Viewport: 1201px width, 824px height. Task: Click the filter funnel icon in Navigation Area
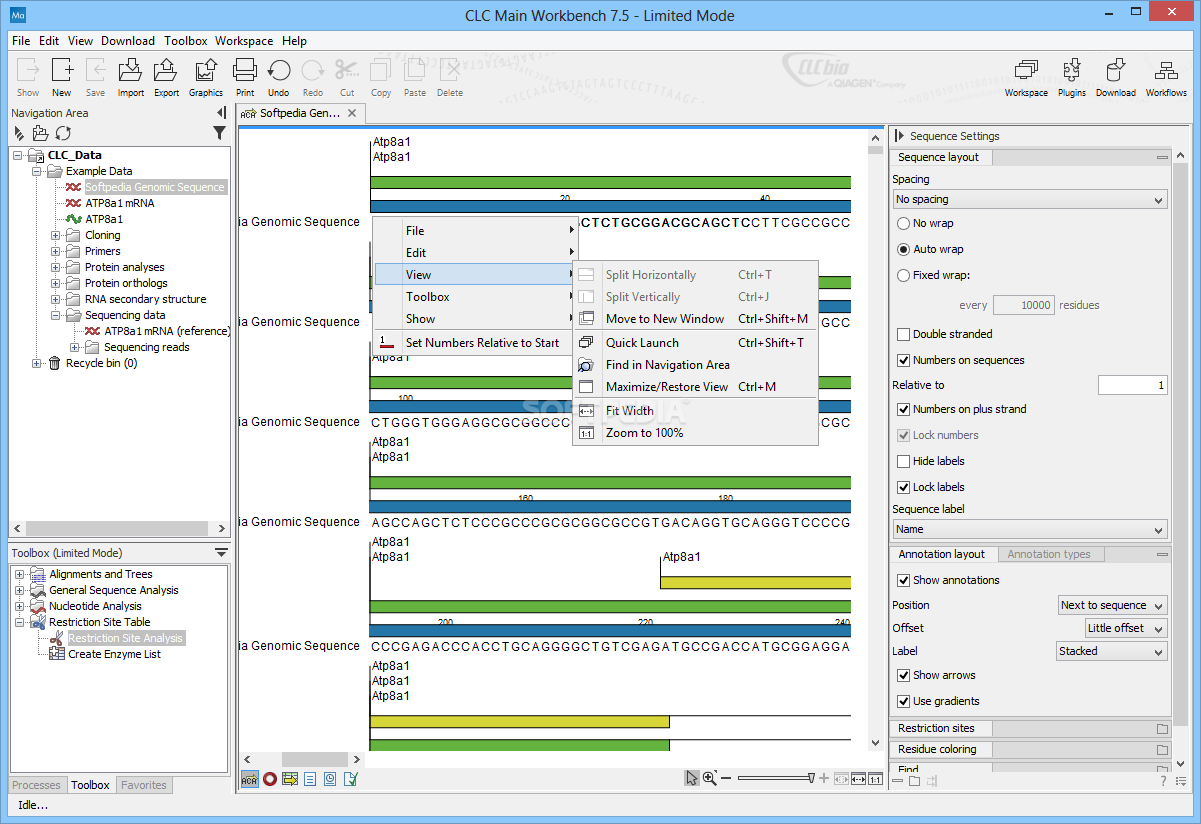click(x=219, y=133)
